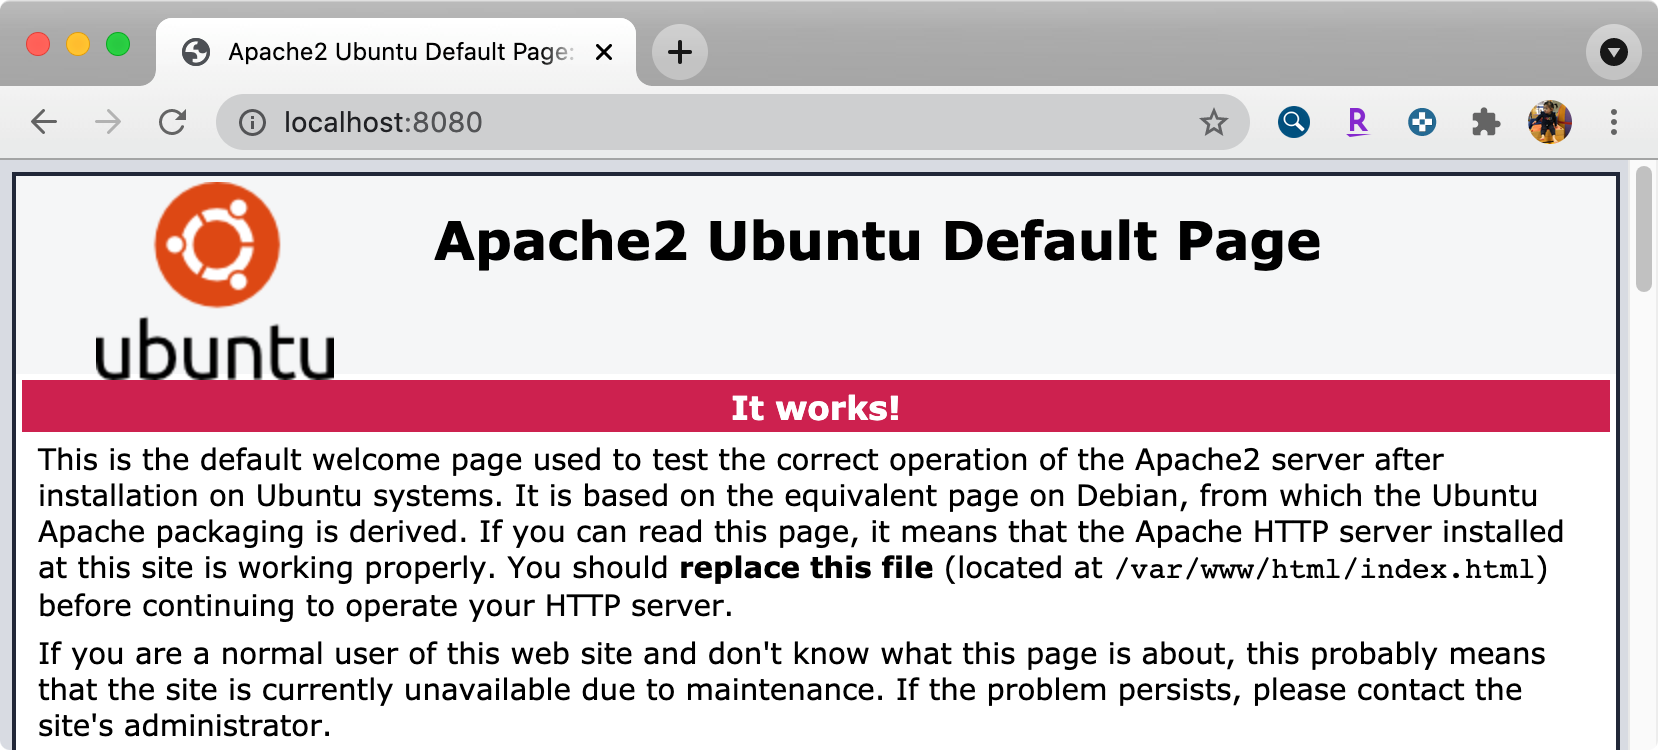Viewport: 1658px width, 750px height.
Task: Open a new tab with the plus button
Action: pos(680,52)
